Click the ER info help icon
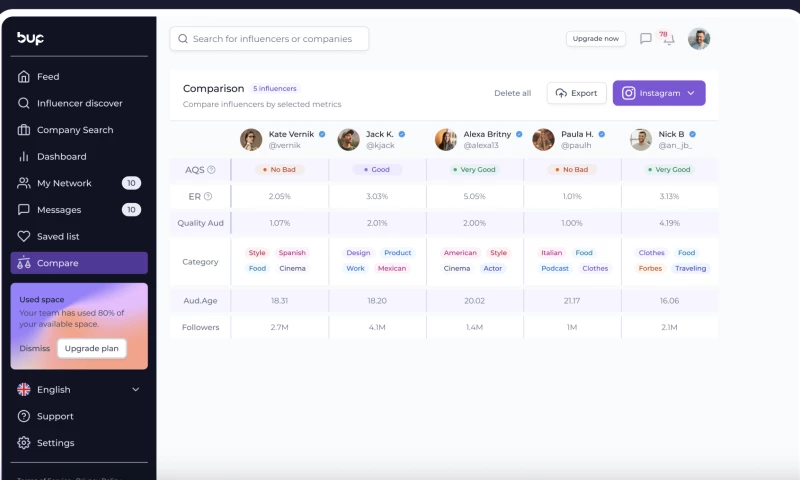800x480 pixels. tap(208, 196)
